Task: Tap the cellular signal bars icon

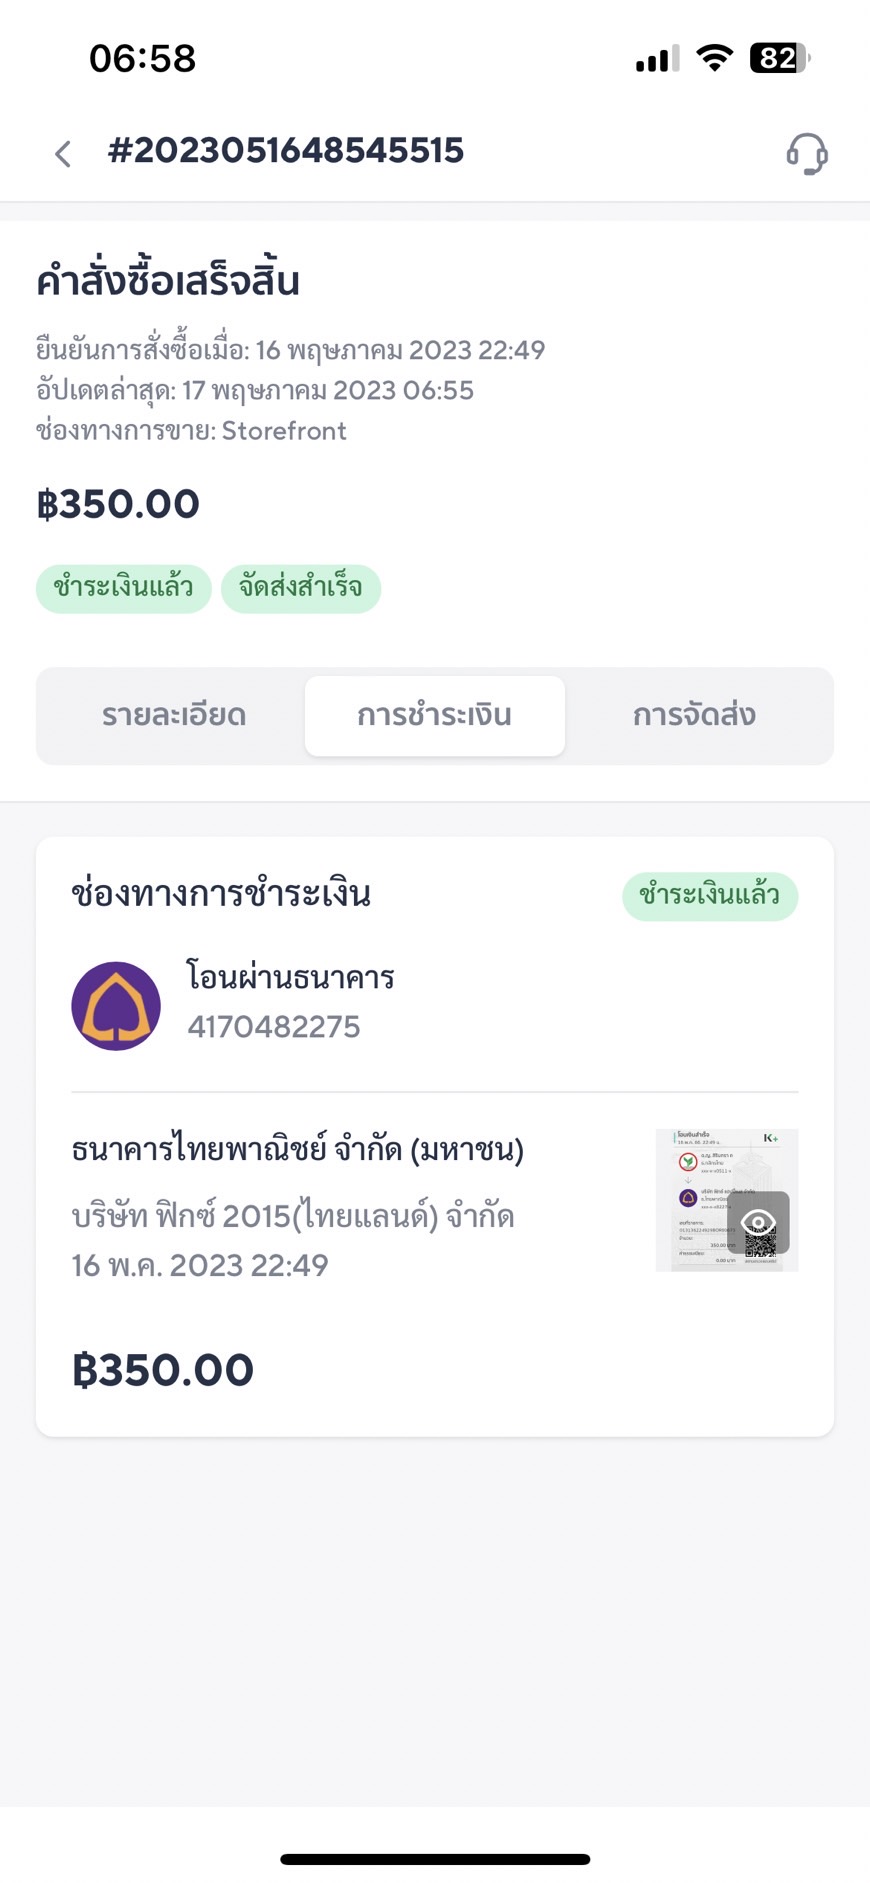Action: pyautogui.click(x=657, y=59)
